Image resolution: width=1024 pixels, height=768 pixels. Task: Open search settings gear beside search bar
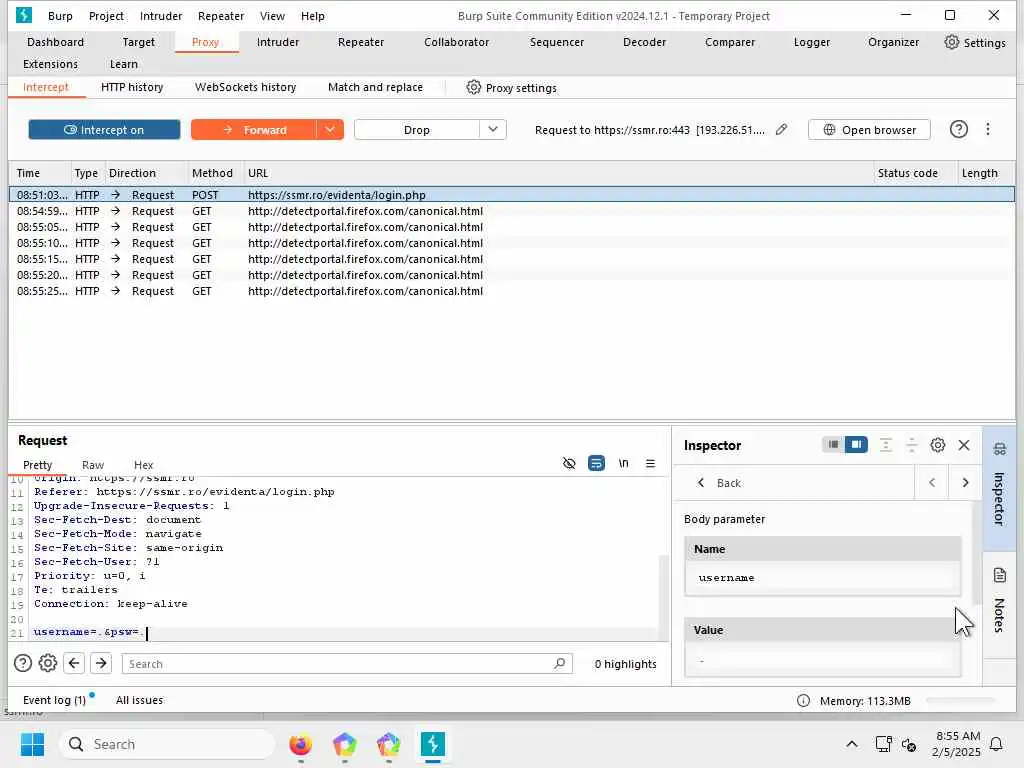click(x=48, y=664)
